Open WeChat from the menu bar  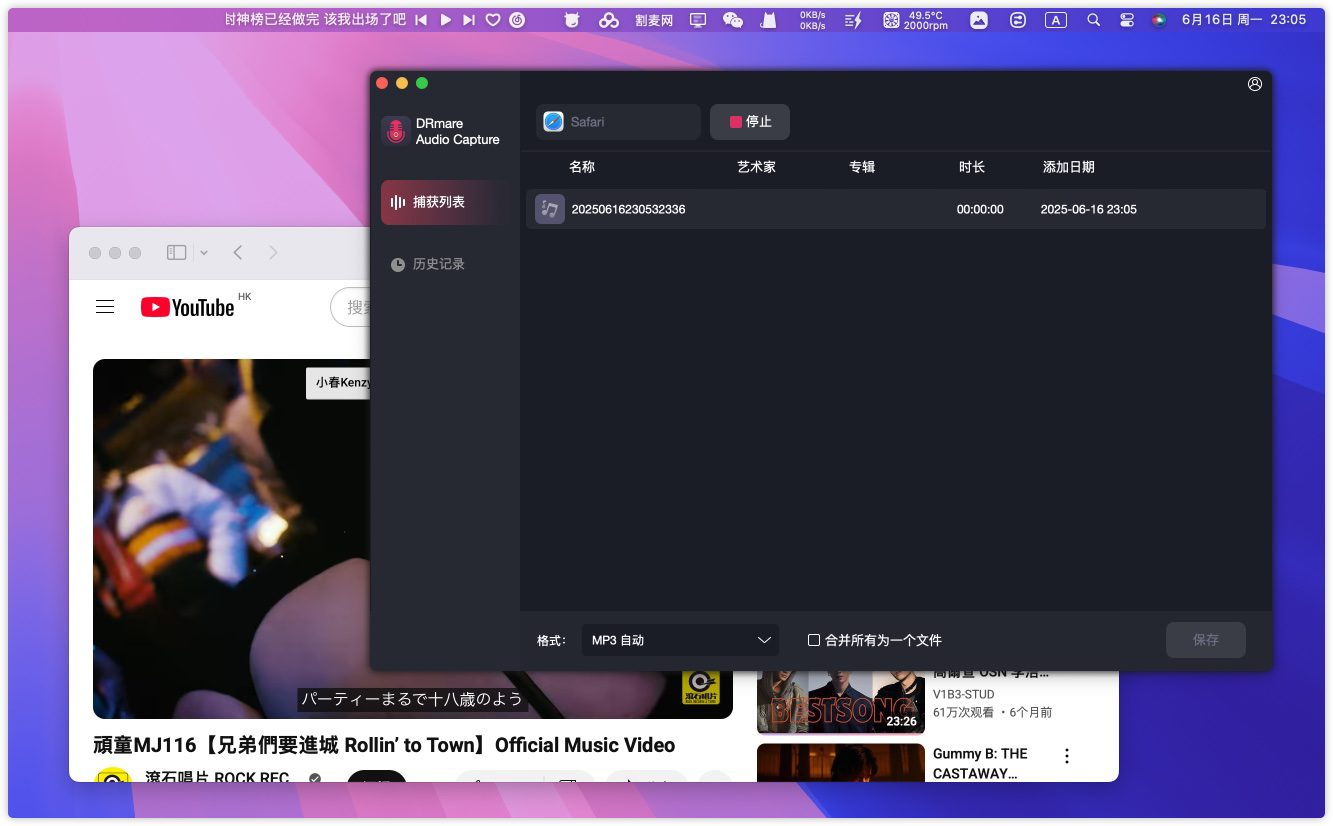[x=733, y=20]
